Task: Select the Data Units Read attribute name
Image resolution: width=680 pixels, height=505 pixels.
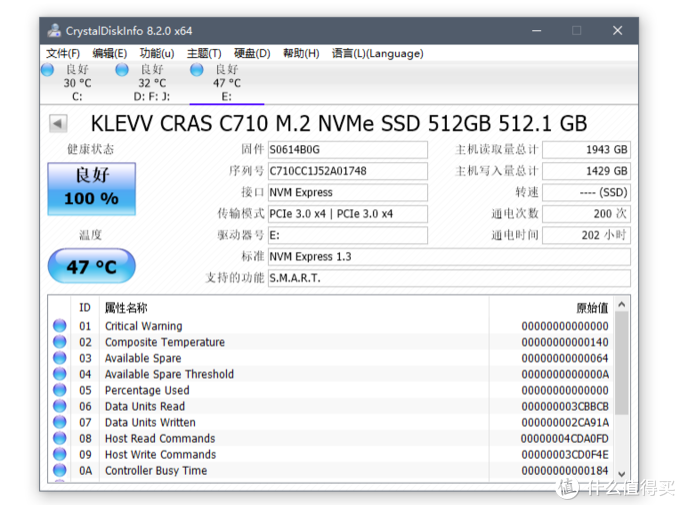Action: [x=145, y=406]
